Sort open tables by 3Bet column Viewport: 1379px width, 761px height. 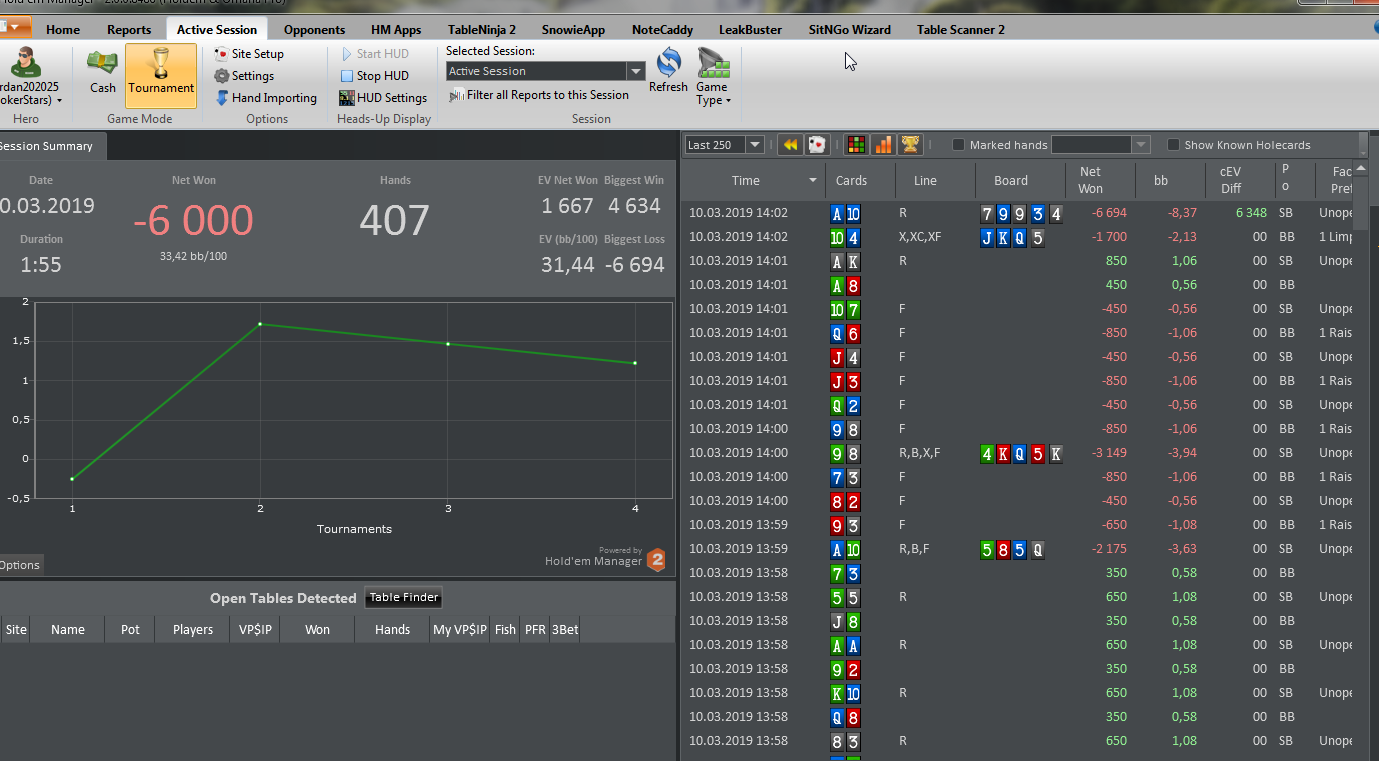click(x=564, y=630)
